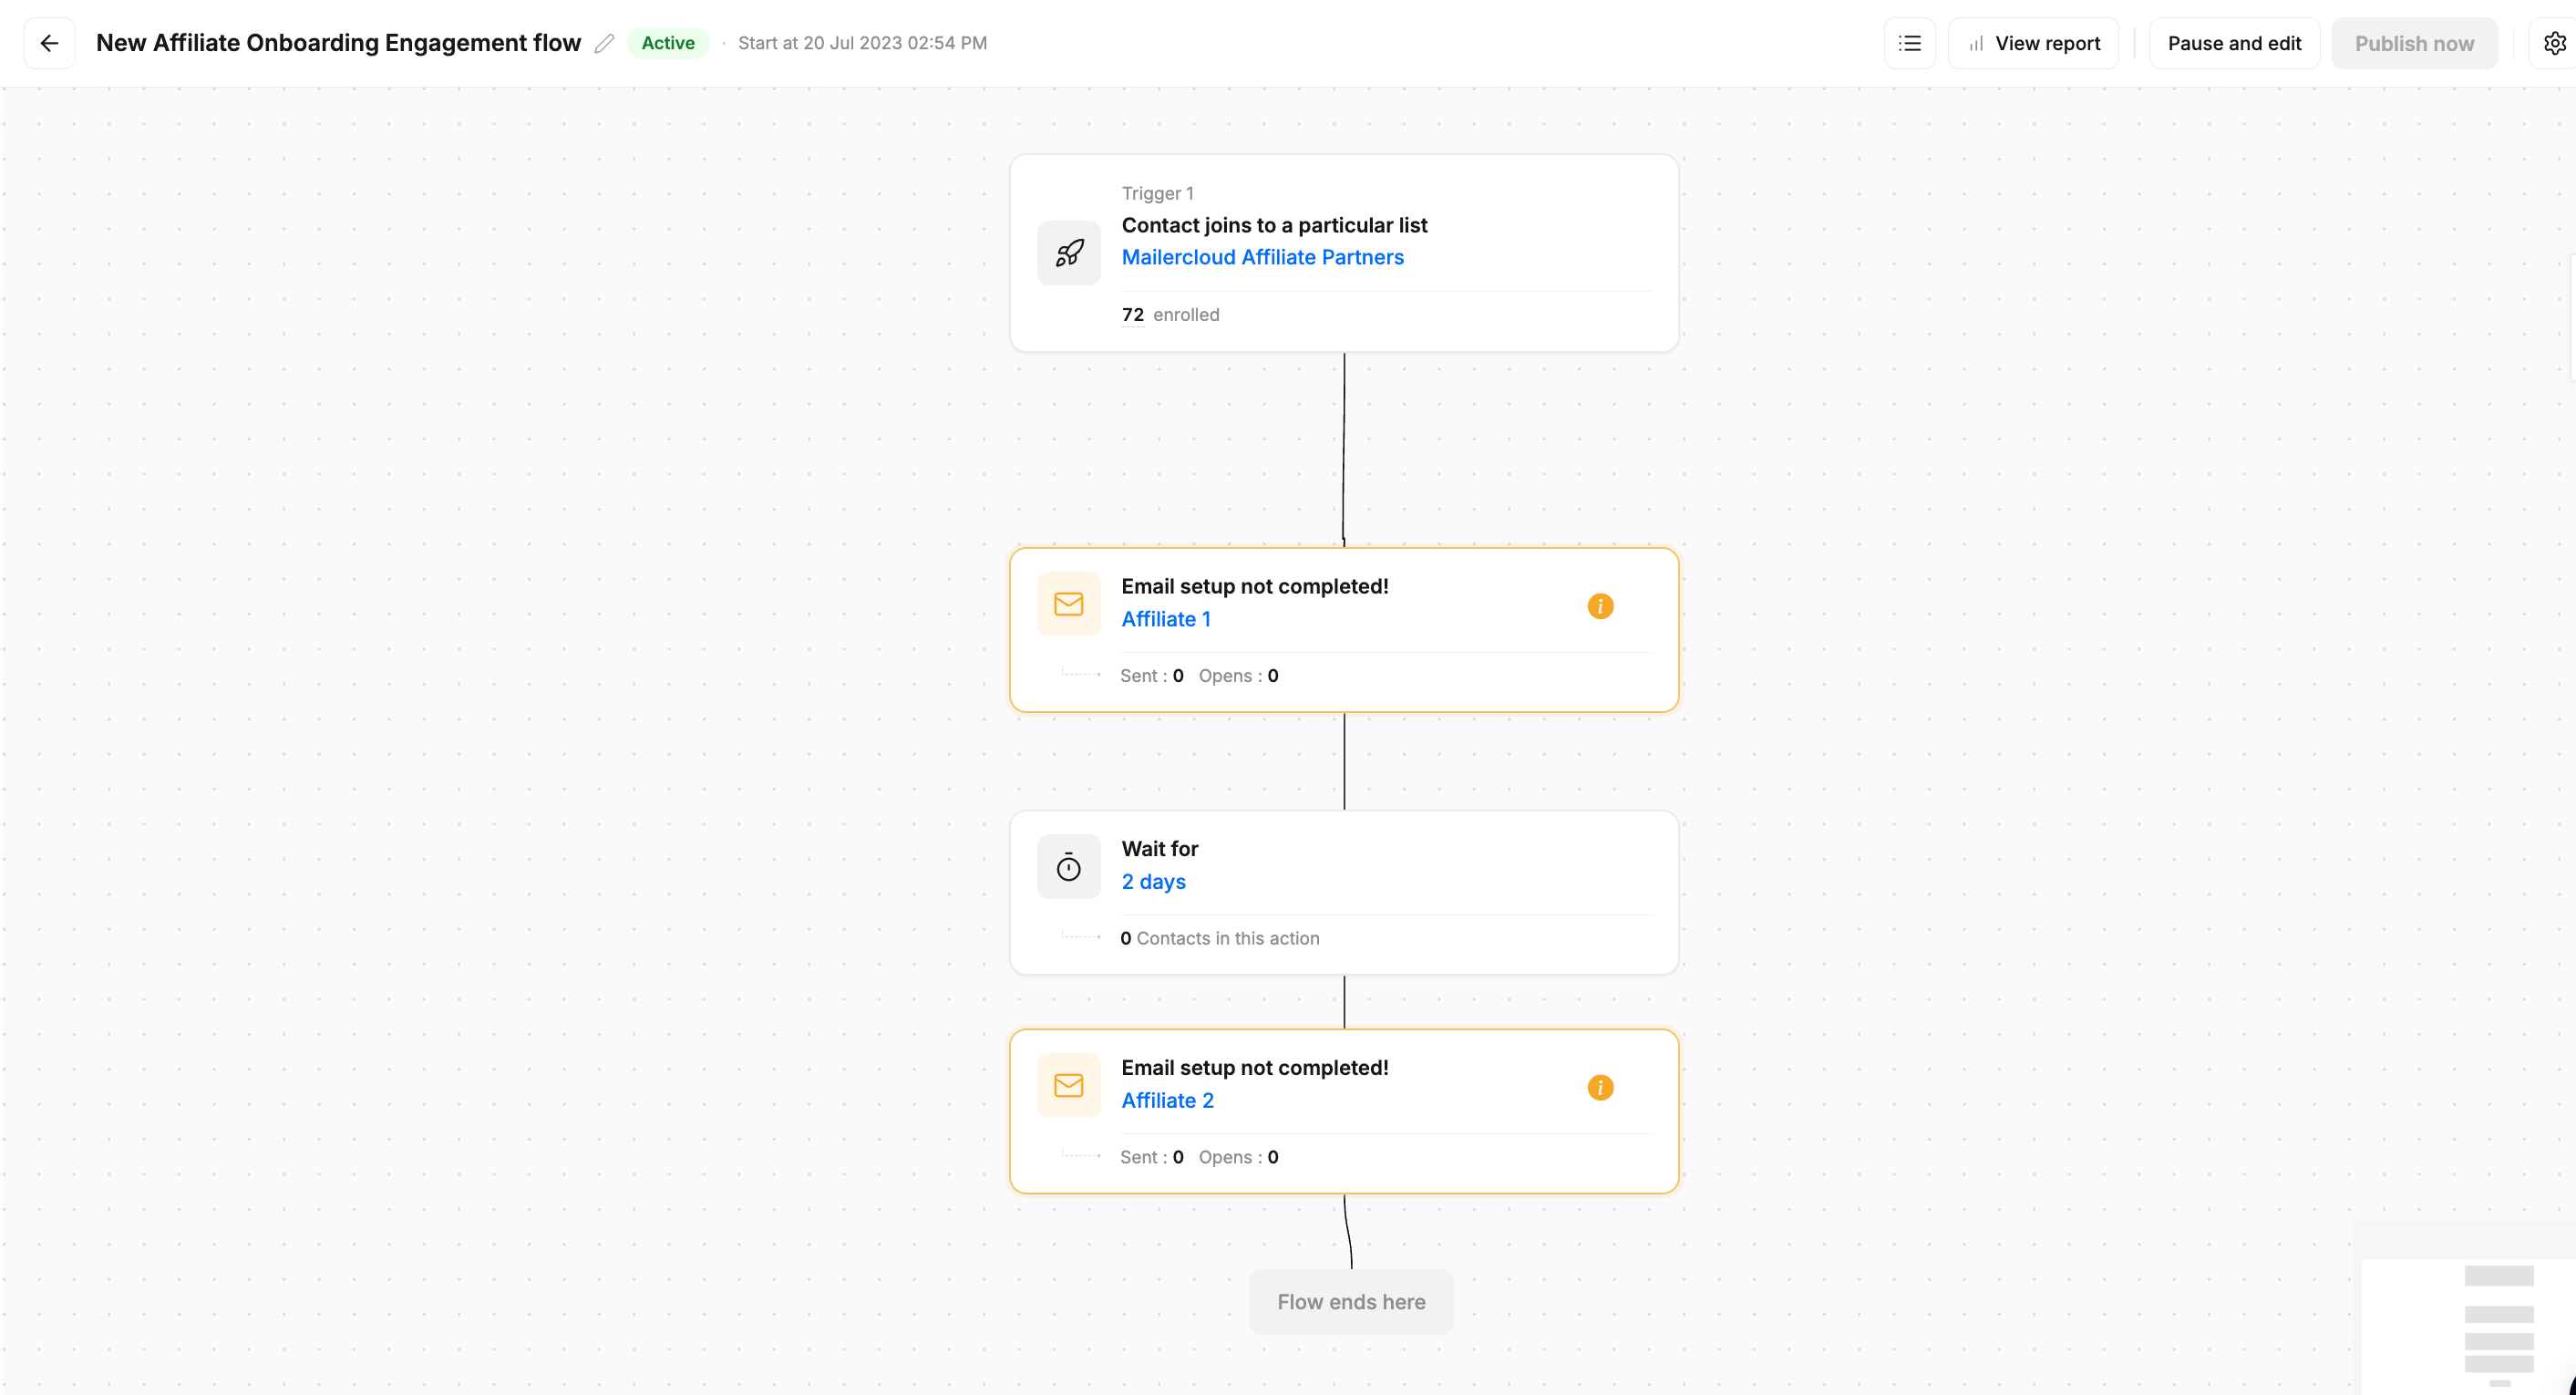Open the Affiliate 1 email link
2576x1395 pixels.
[x=1166, y=619]
